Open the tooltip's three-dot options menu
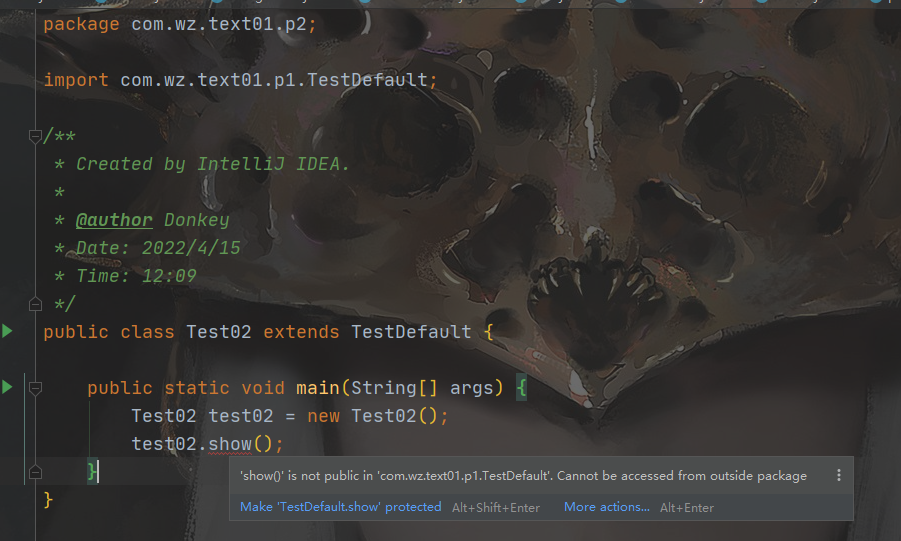The image size is (901, 541). pos(839,475)
